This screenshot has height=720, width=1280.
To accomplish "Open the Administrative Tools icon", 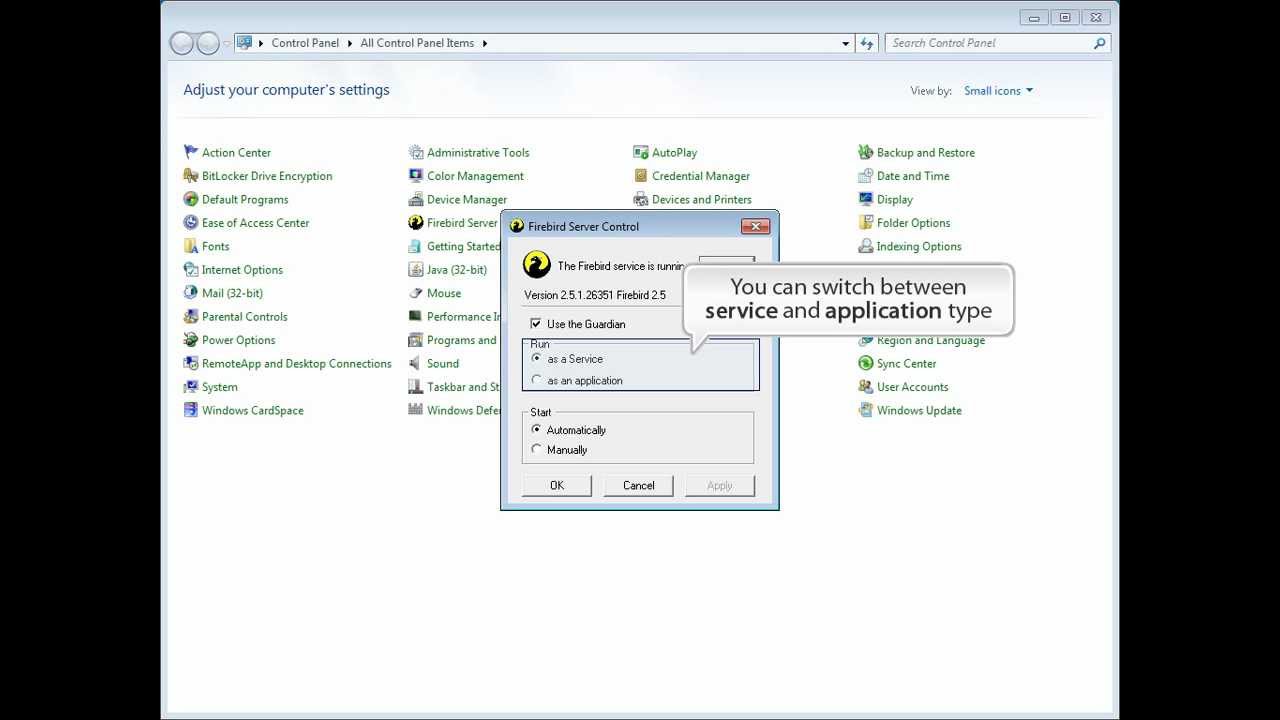I will point(416,152).
